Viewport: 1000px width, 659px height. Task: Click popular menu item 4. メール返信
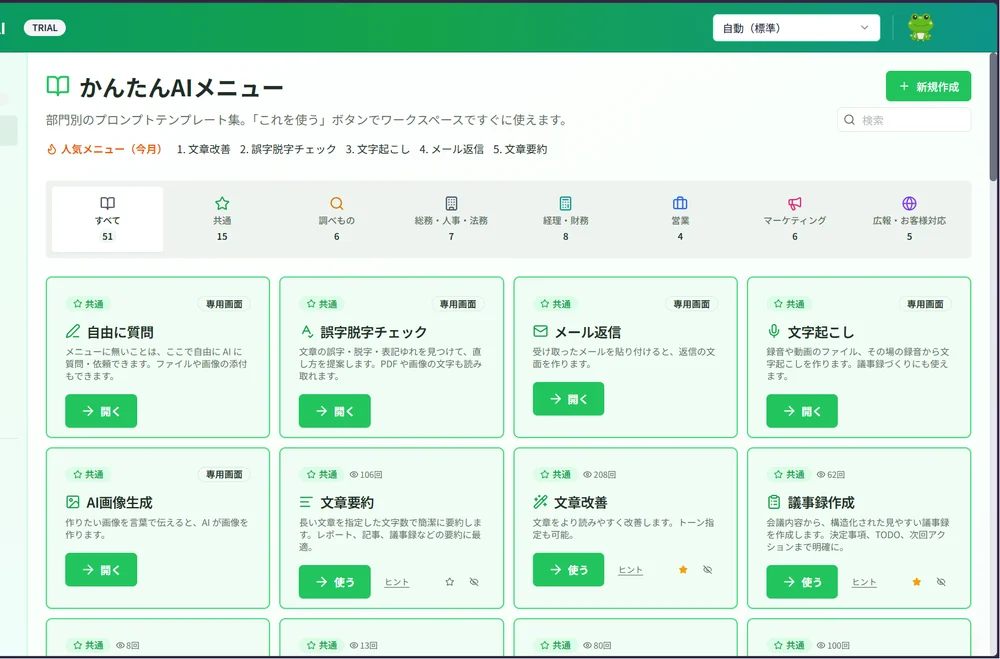tap(452, 149)
